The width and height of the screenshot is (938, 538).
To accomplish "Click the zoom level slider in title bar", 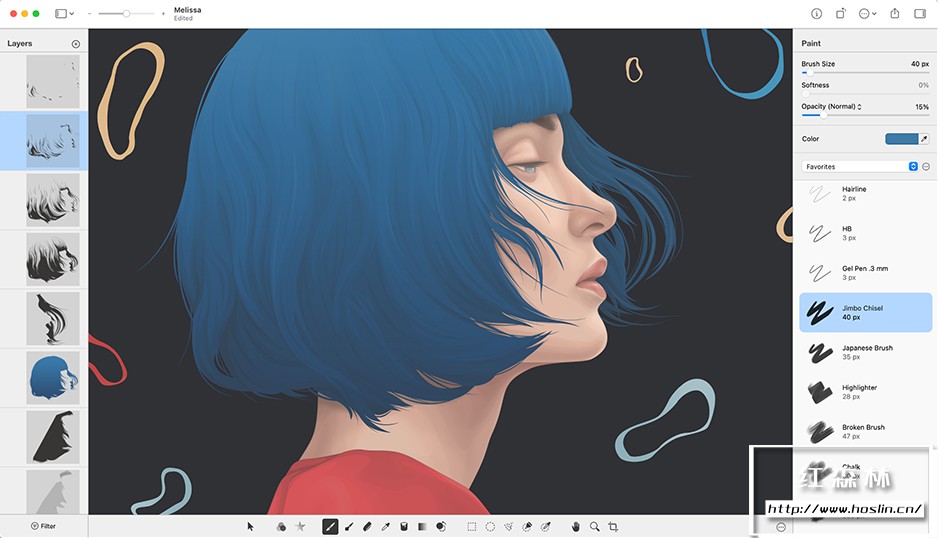I will pos(126,13).
